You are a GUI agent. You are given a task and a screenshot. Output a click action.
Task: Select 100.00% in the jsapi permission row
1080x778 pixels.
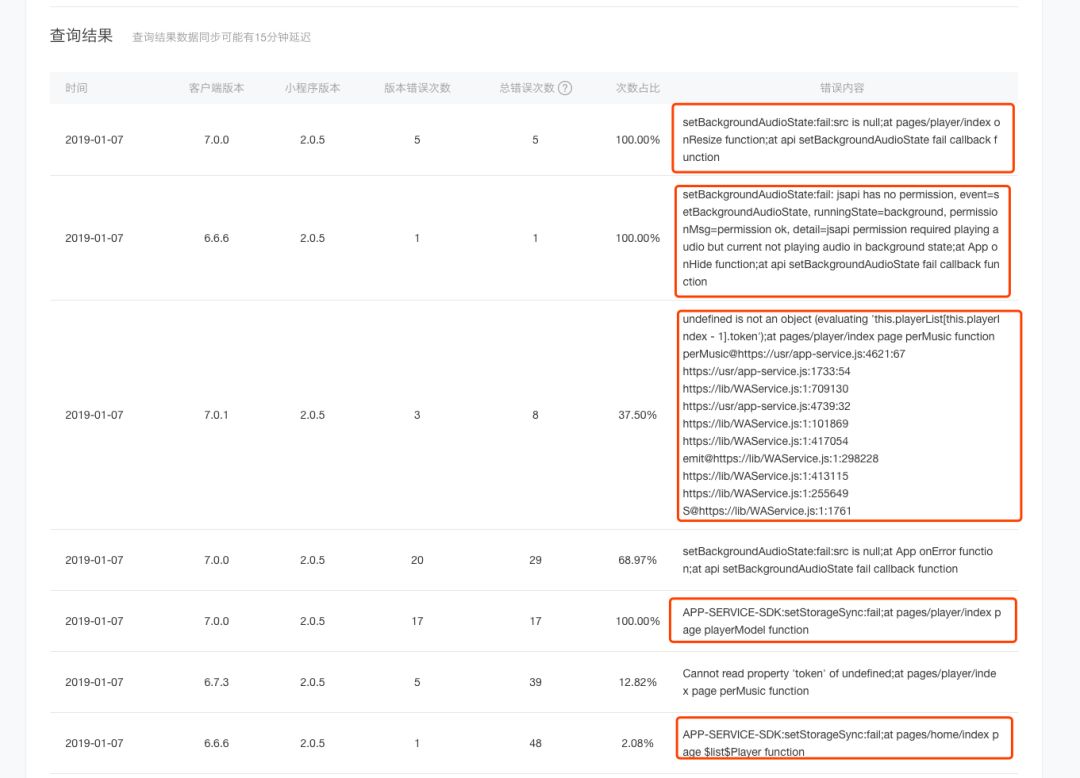click(x=638, y=238)
